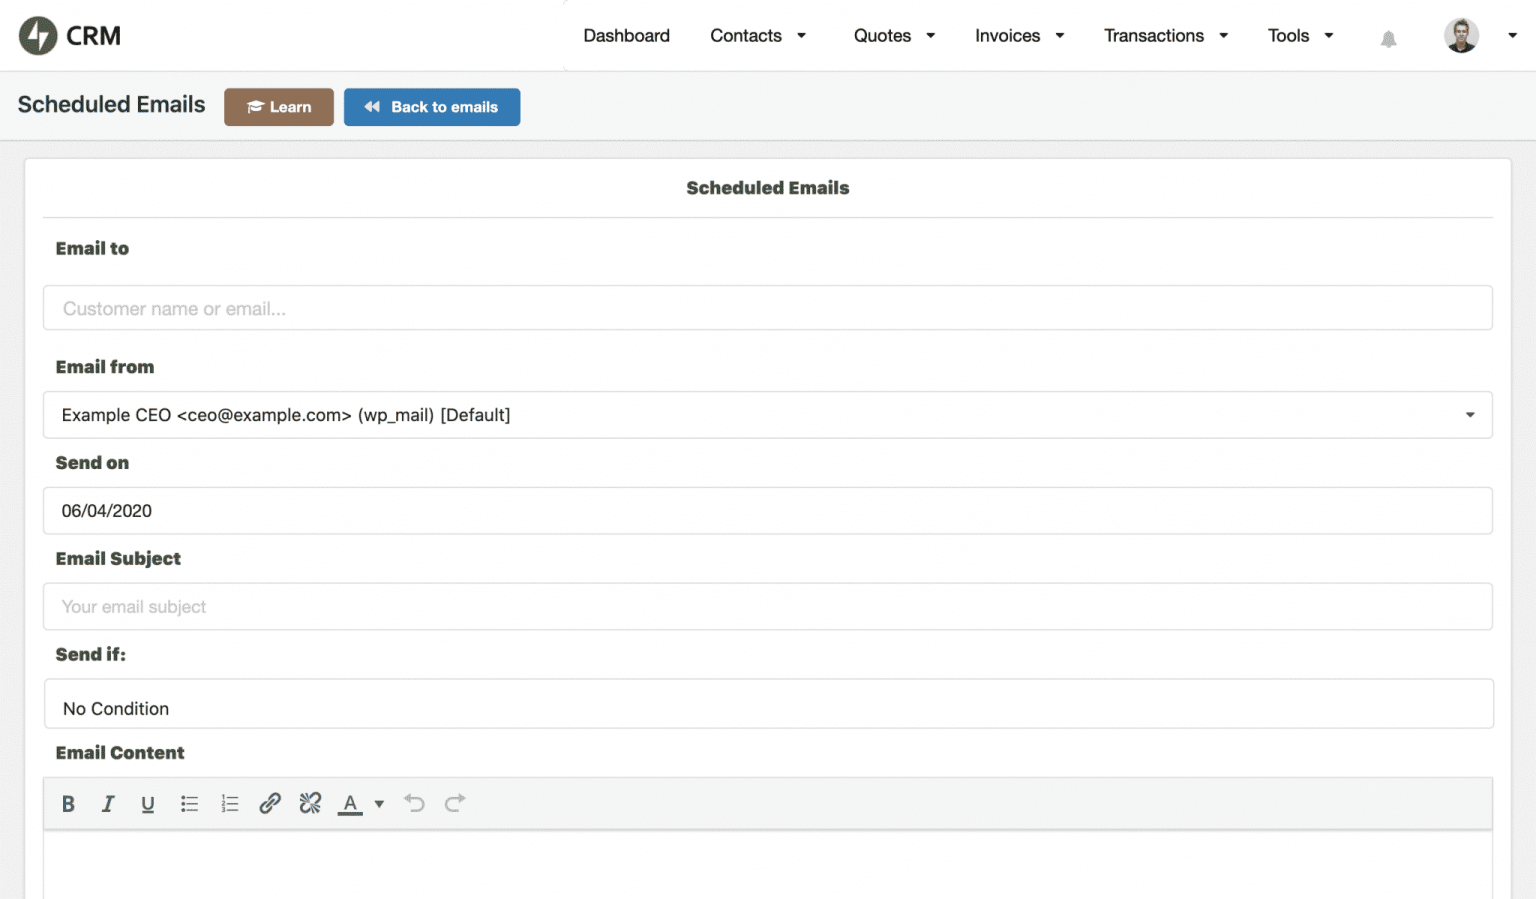Viewport: 1536px width, 899px height.
Task: Click the Send on date field
Action: click(x=767, y=510)
